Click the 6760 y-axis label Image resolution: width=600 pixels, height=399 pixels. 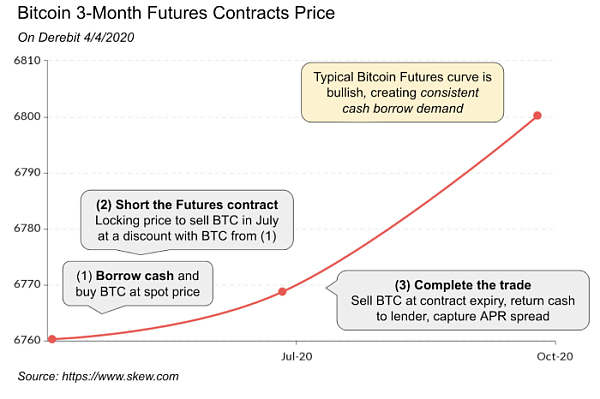27,340
